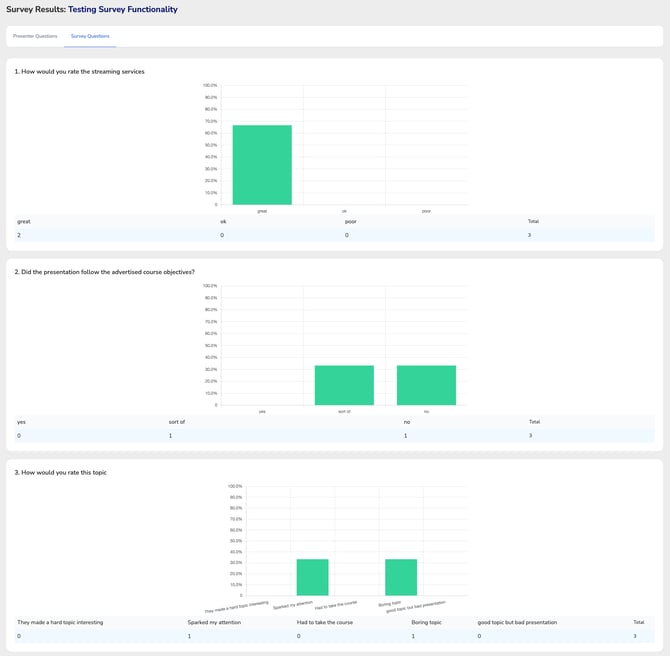Select the Survey Questions tab
Image resolution: width=670 pixels, height=656 pixels.
coord(90,36)
